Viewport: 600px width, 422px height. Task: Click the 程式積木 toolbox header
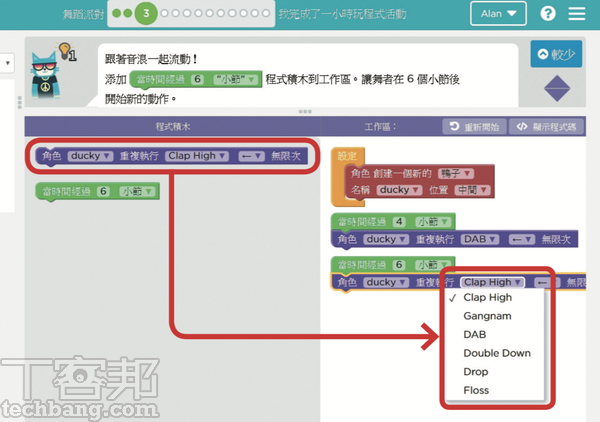173,127
